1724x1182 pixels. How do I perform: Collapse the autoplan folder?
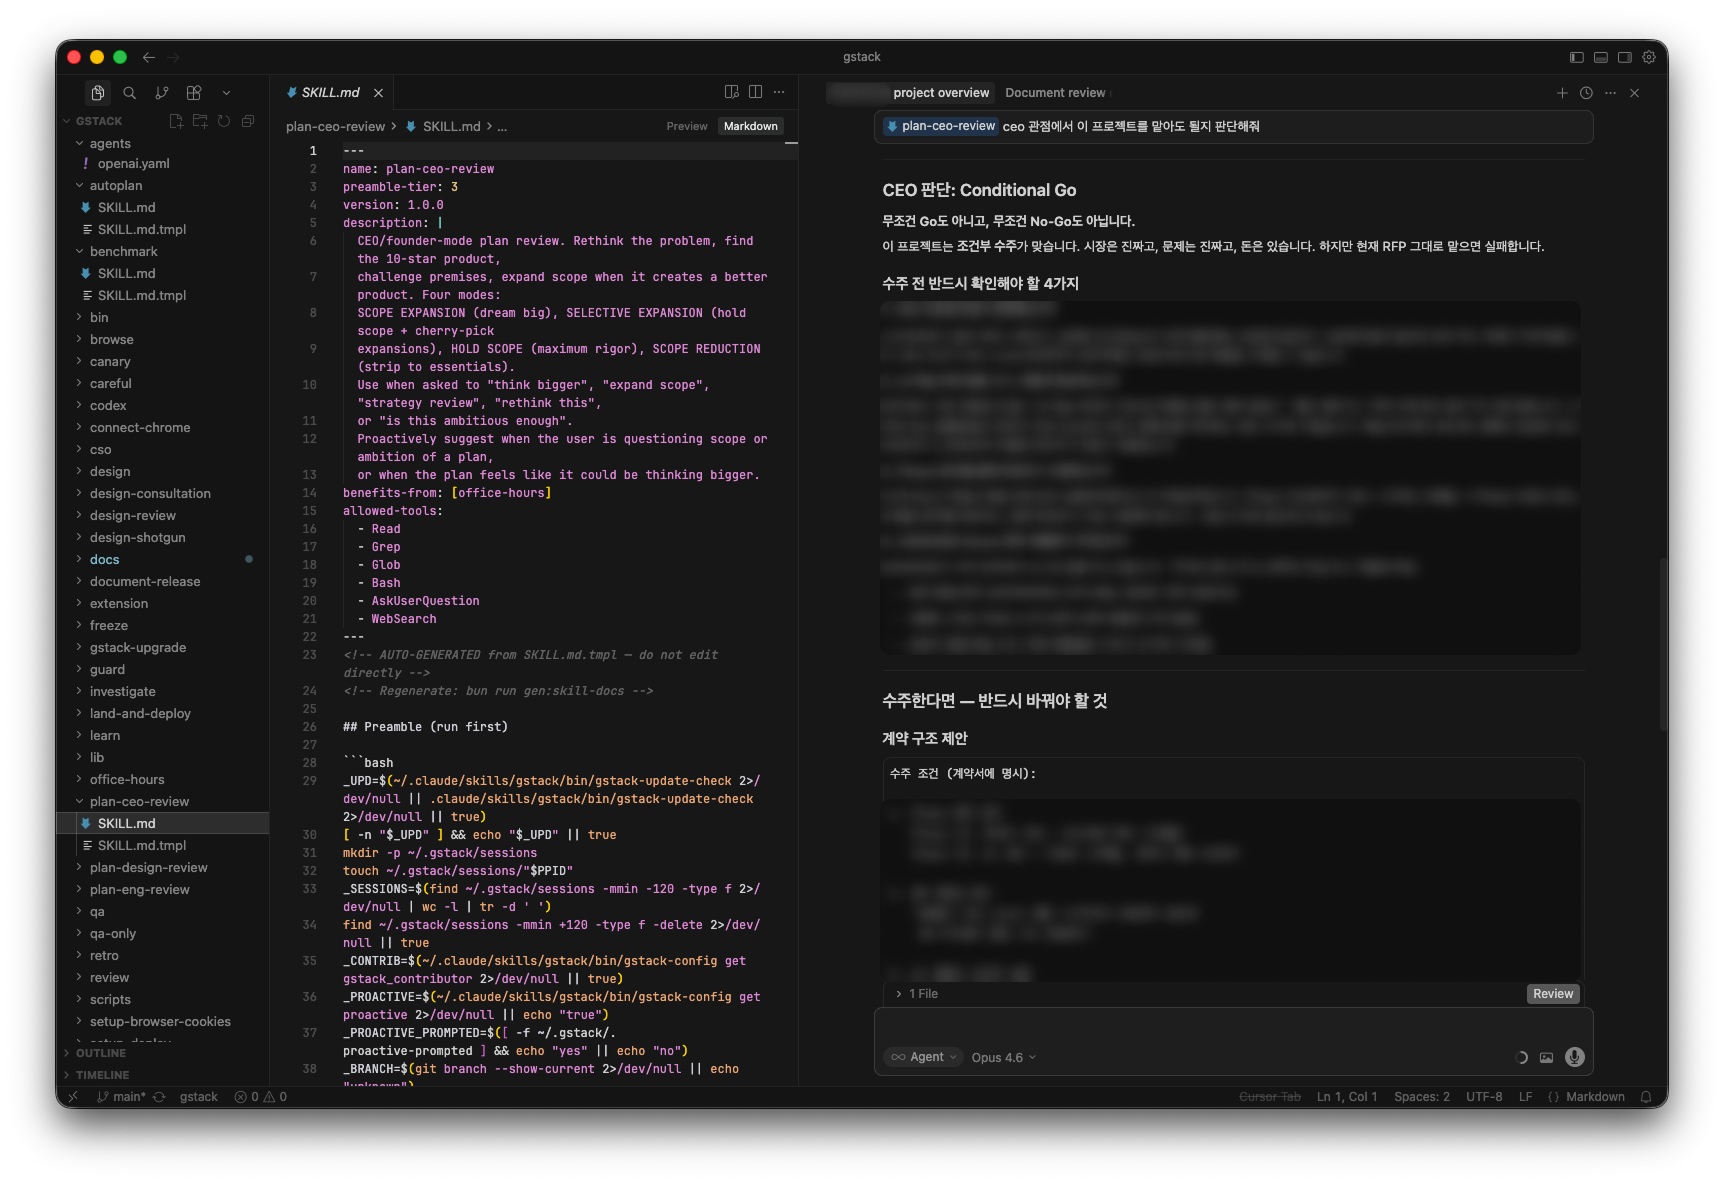pos(116,185)
